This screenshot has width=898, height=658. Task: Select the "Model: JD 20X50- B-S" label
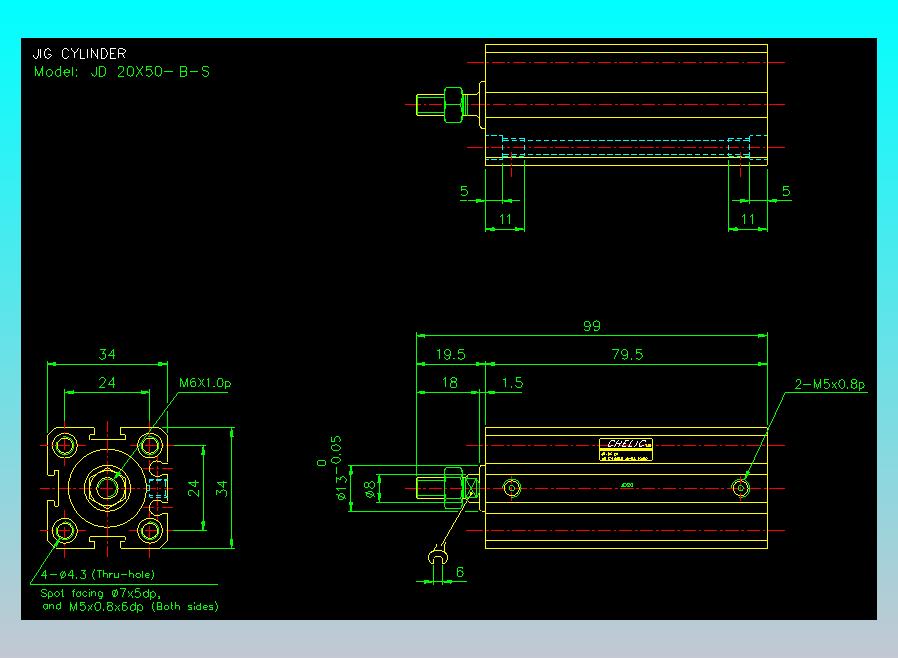[x=121, y=72]
